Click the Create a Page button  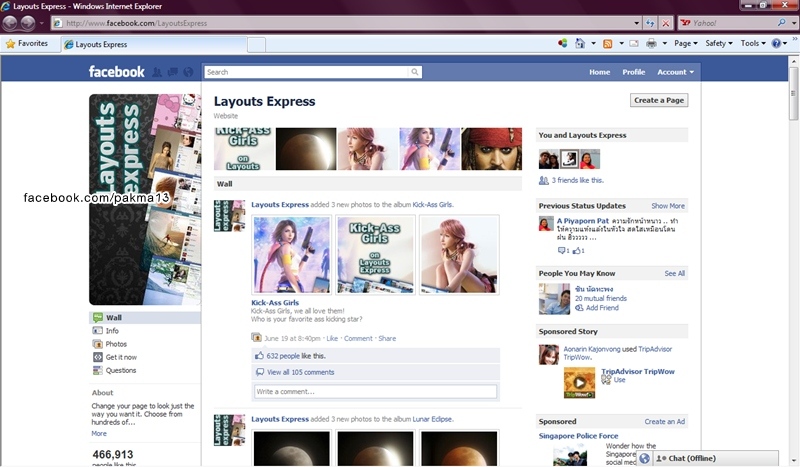click(x=659, y=101)
